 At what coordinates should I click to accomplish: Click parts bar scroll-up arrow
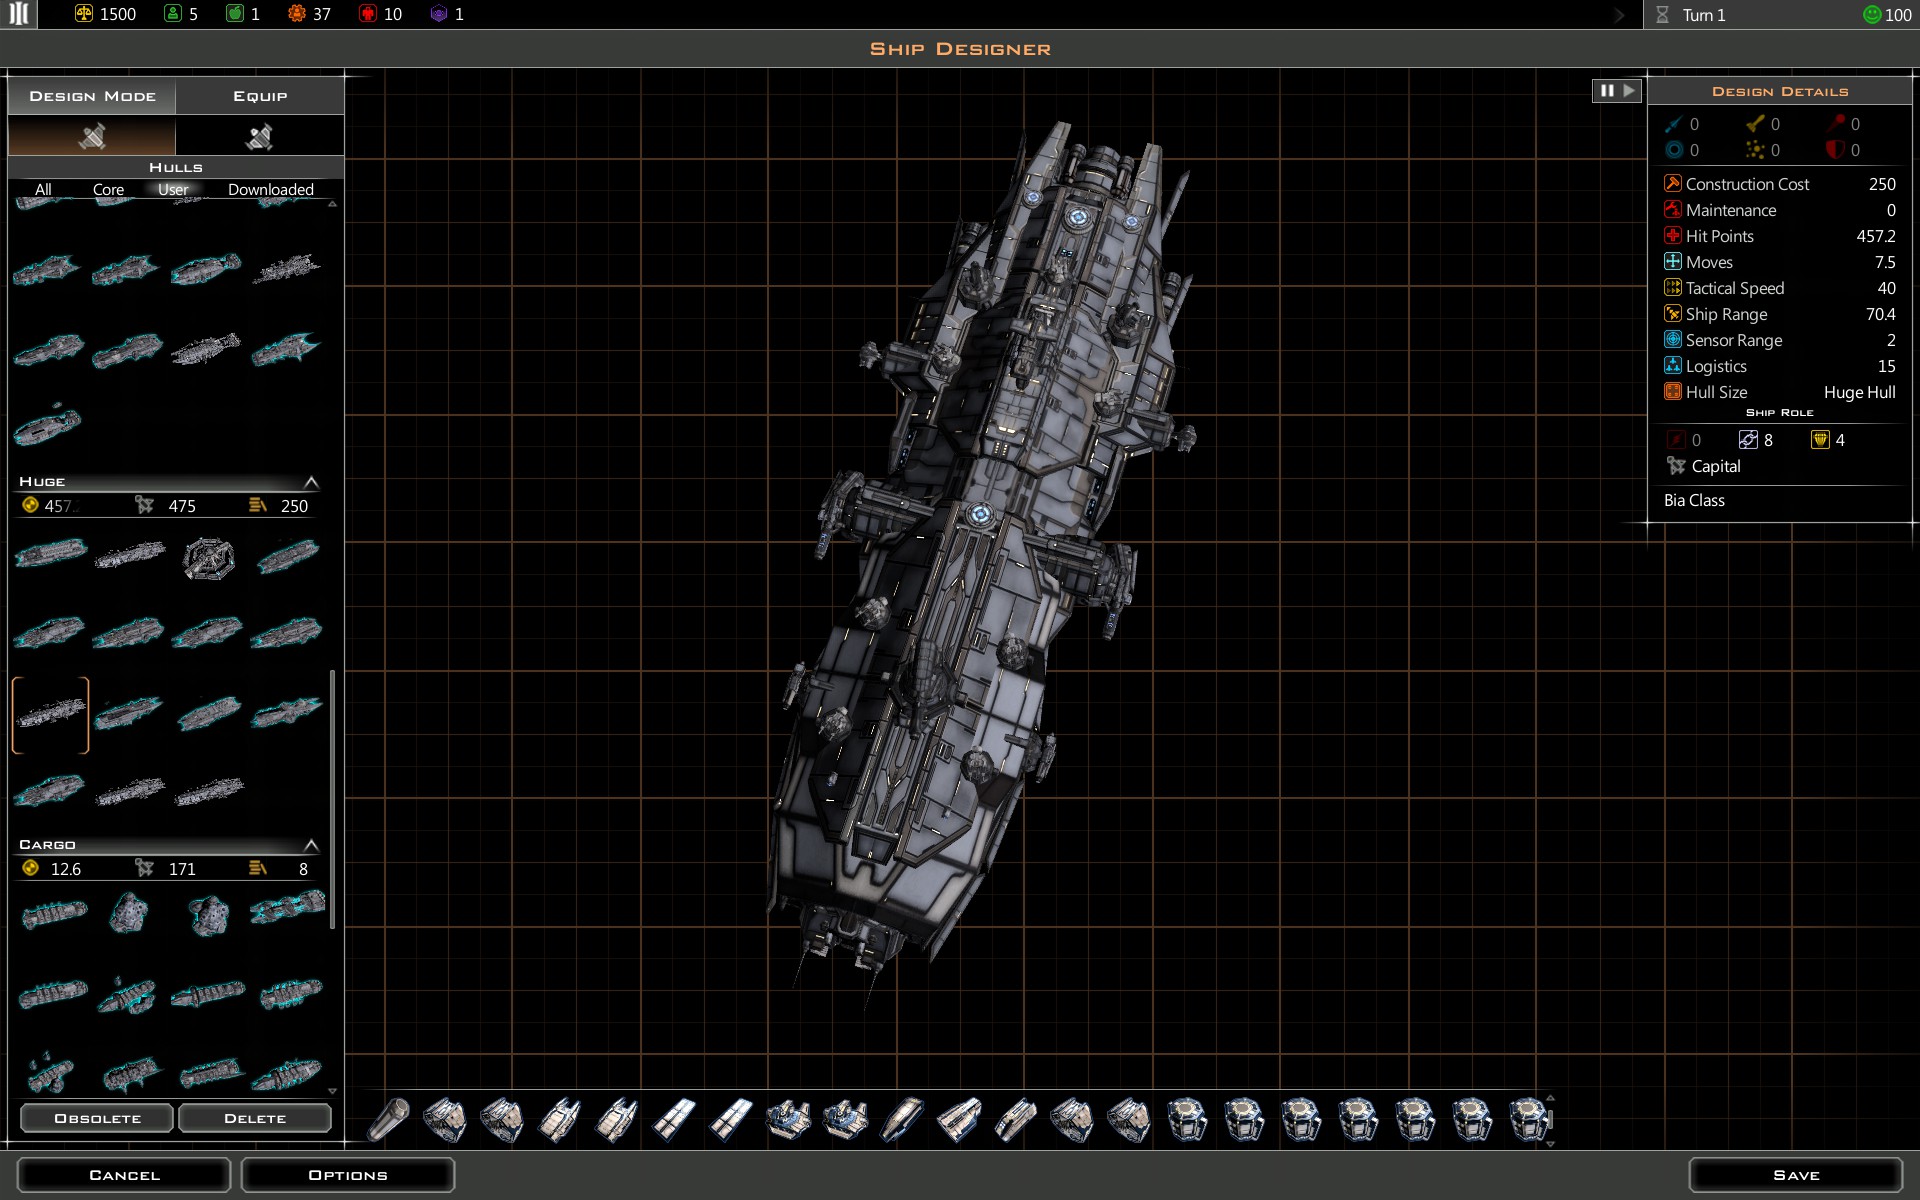coord(1550,1098)
